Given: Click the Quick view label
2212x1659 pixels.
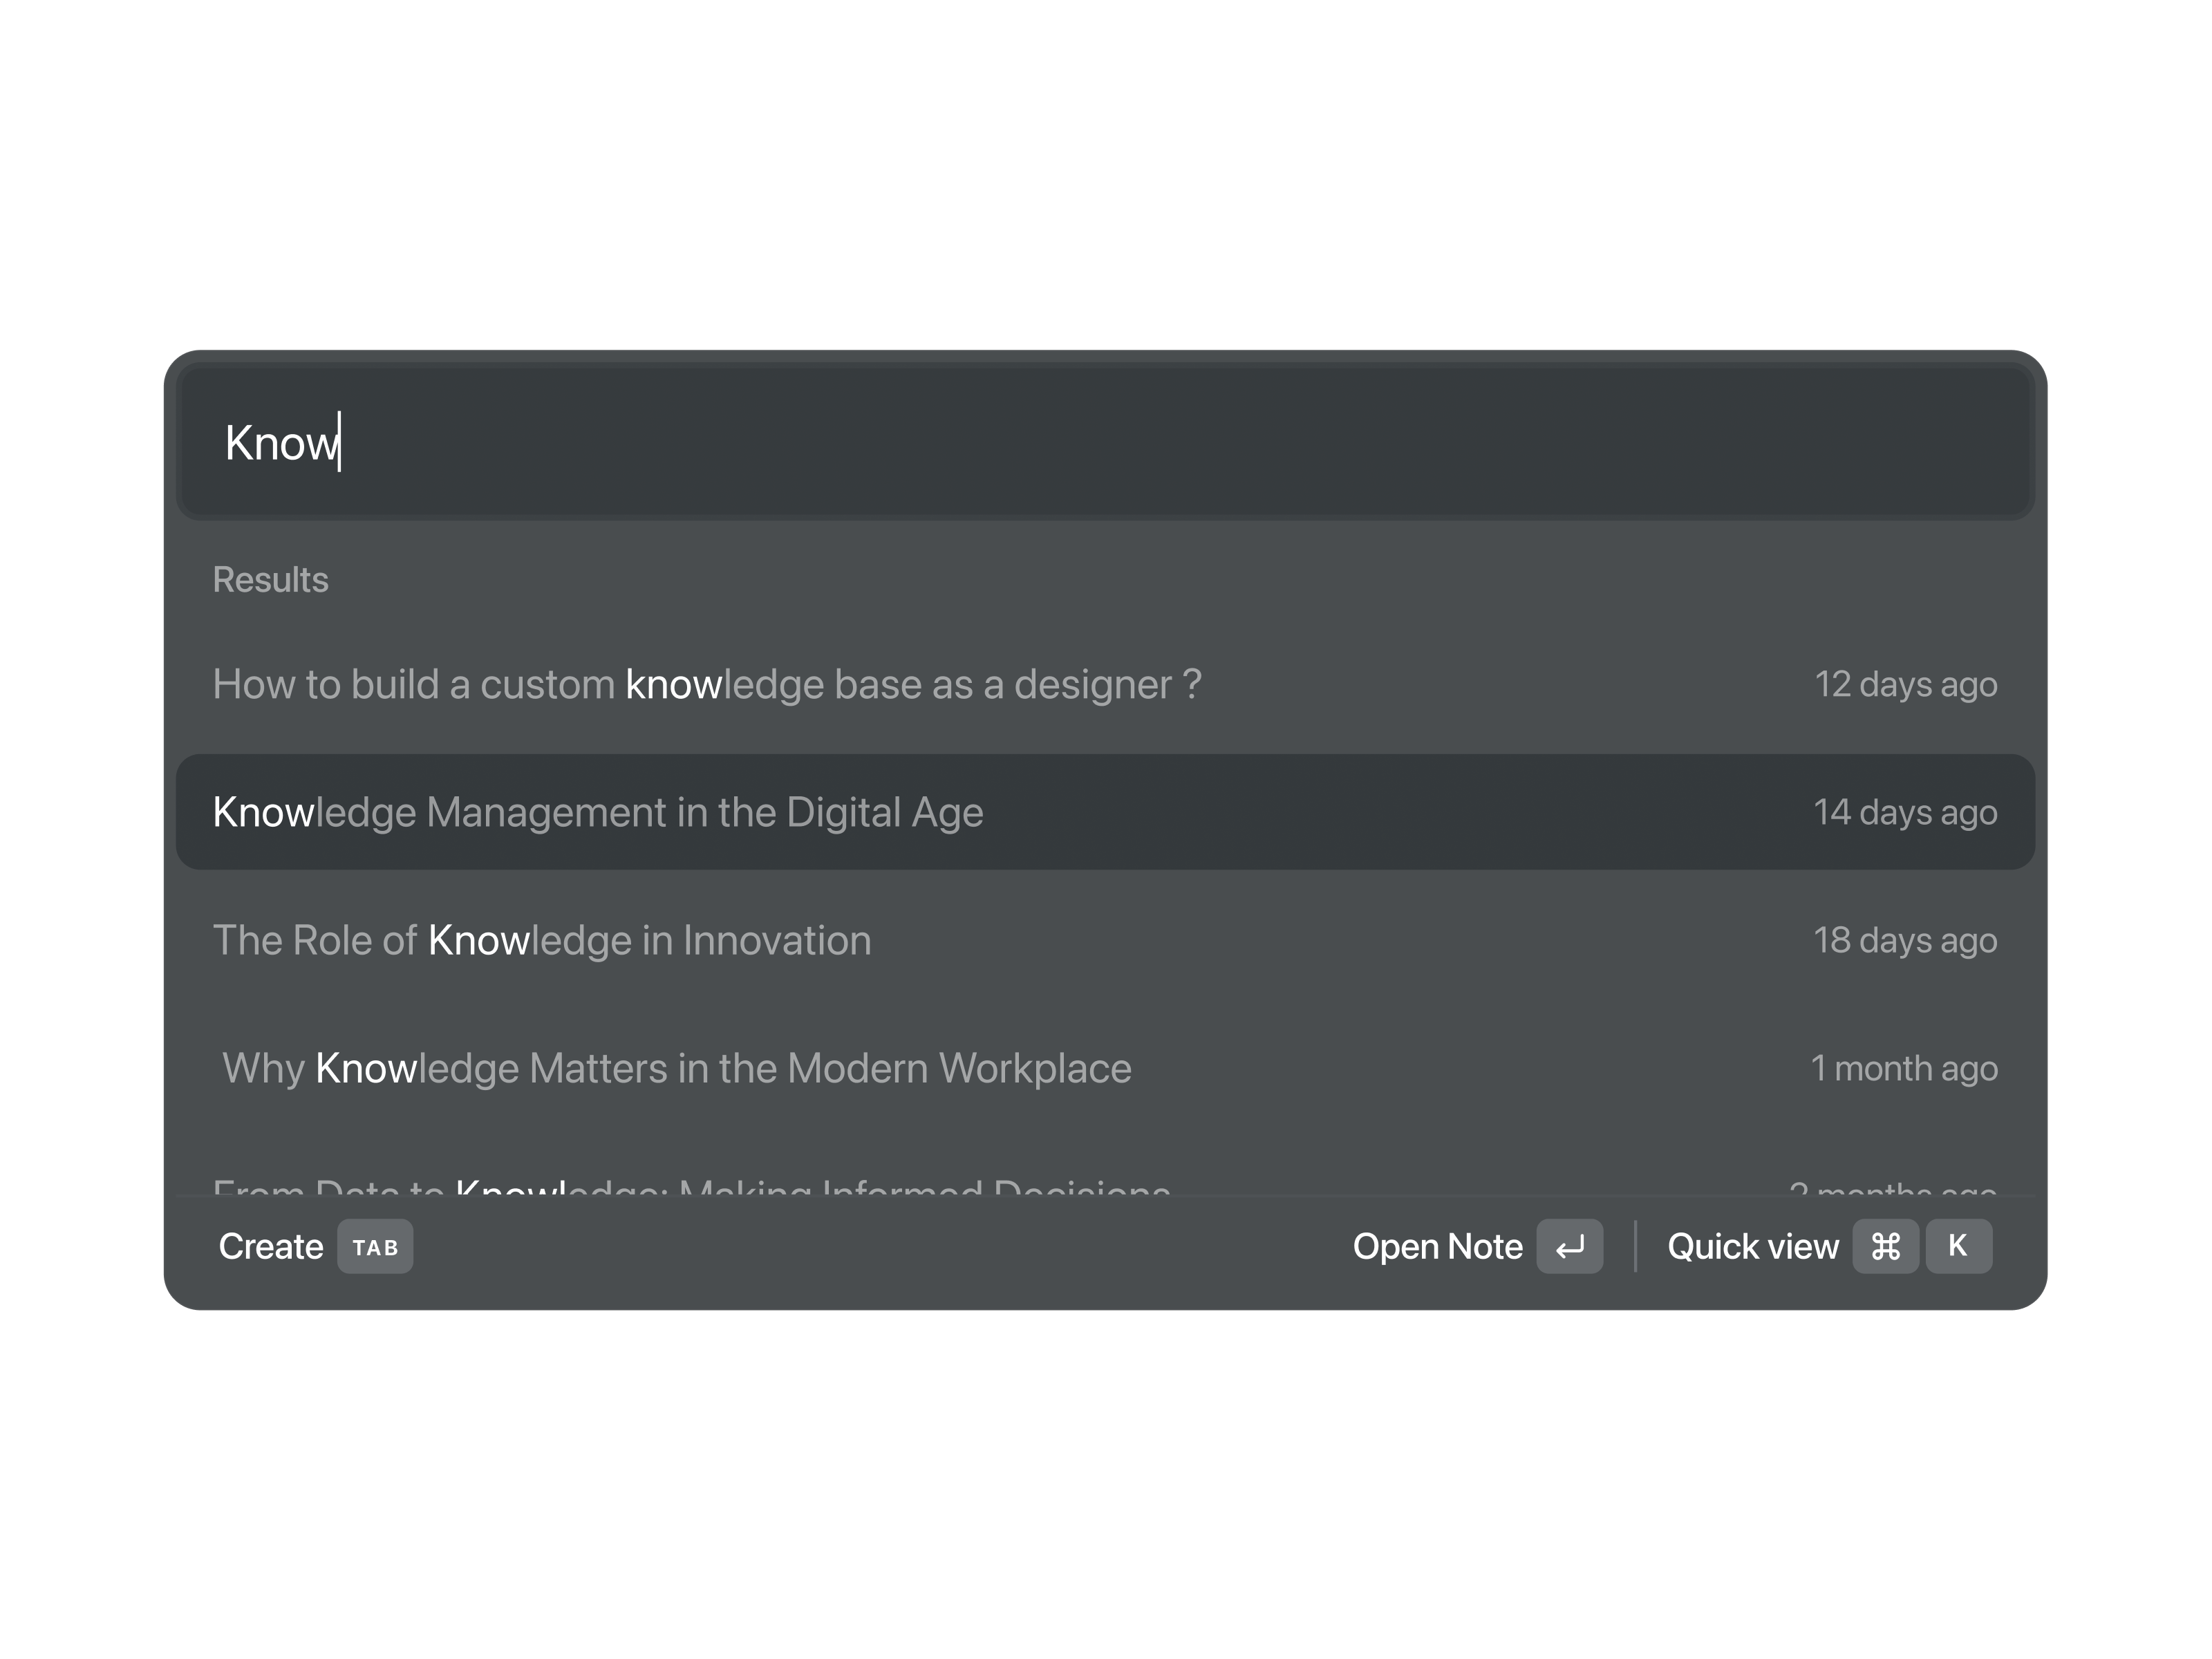Looking at the screenshot, I should pos(1752,1246).
